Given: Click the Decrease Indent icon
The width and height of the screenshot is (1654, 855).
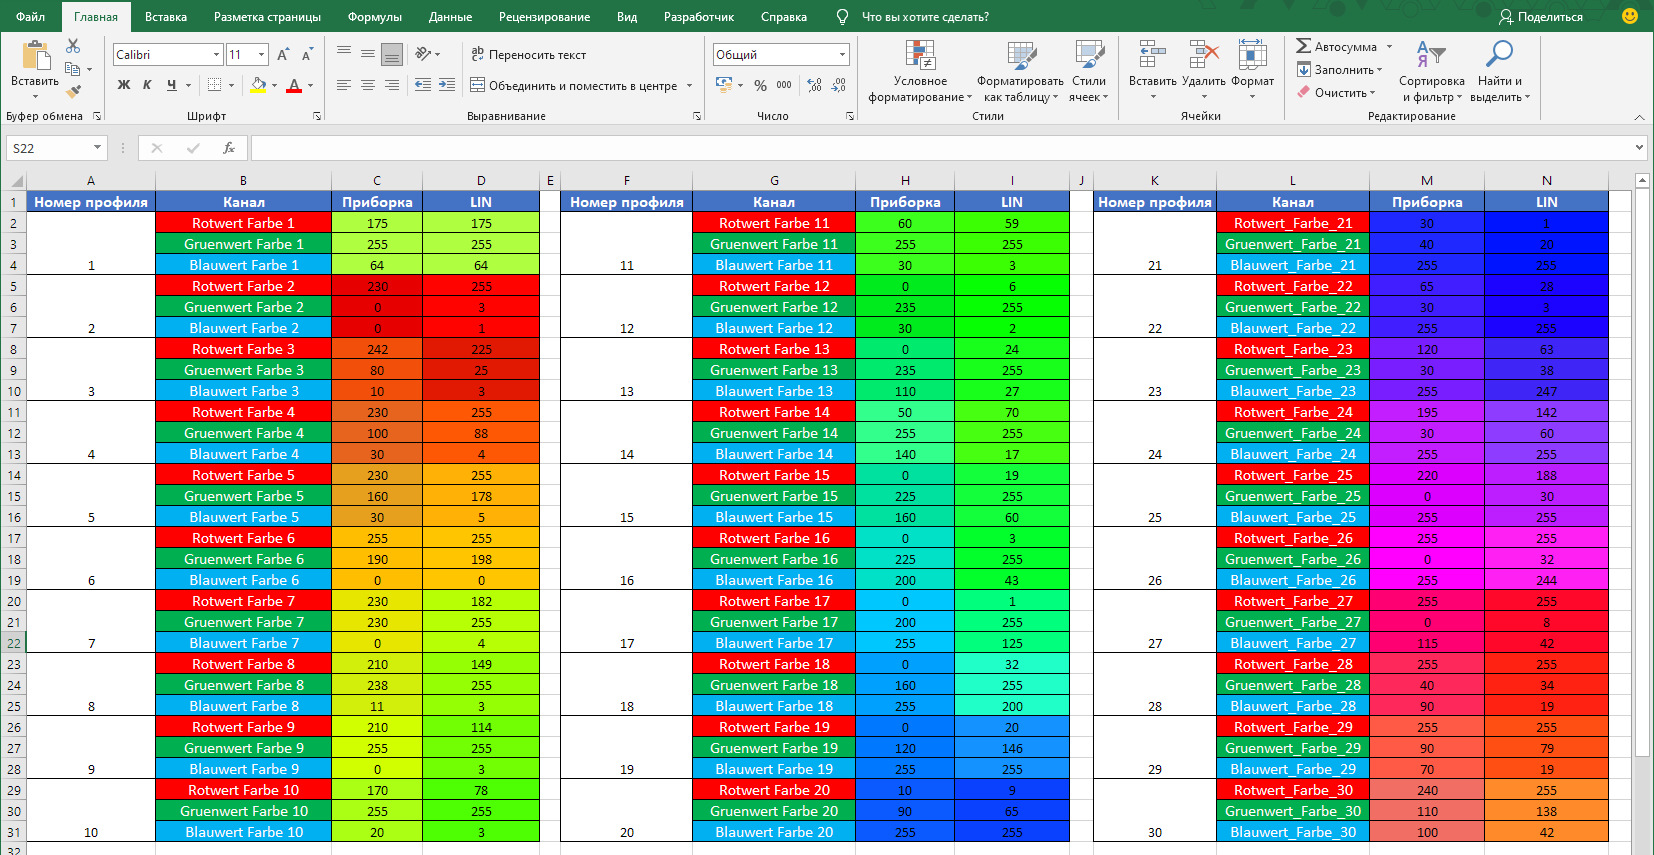Looking at the screenshot, I should pos(423,85).
